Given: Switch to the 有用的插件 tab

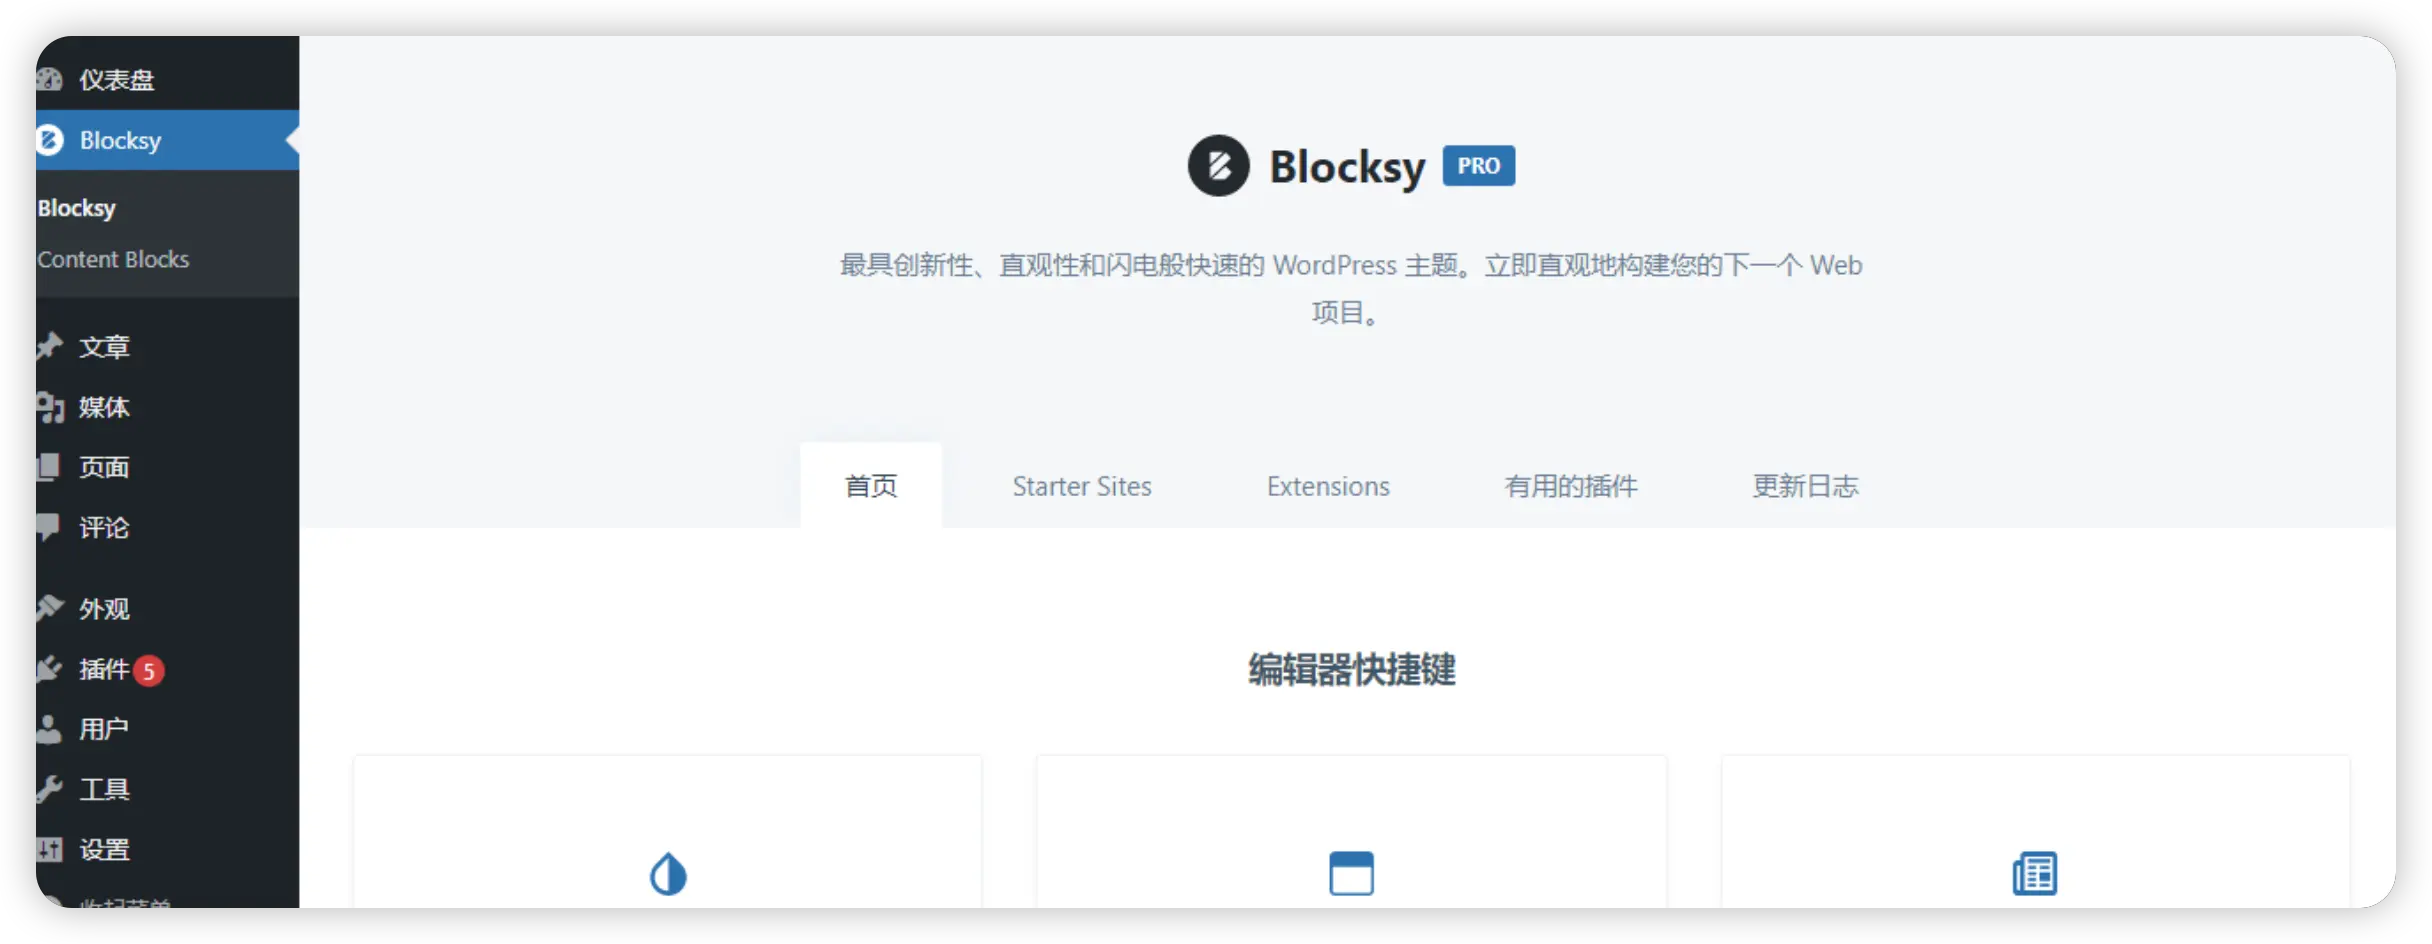Looking at the screenshot, I should click(x=1571, y=486).
